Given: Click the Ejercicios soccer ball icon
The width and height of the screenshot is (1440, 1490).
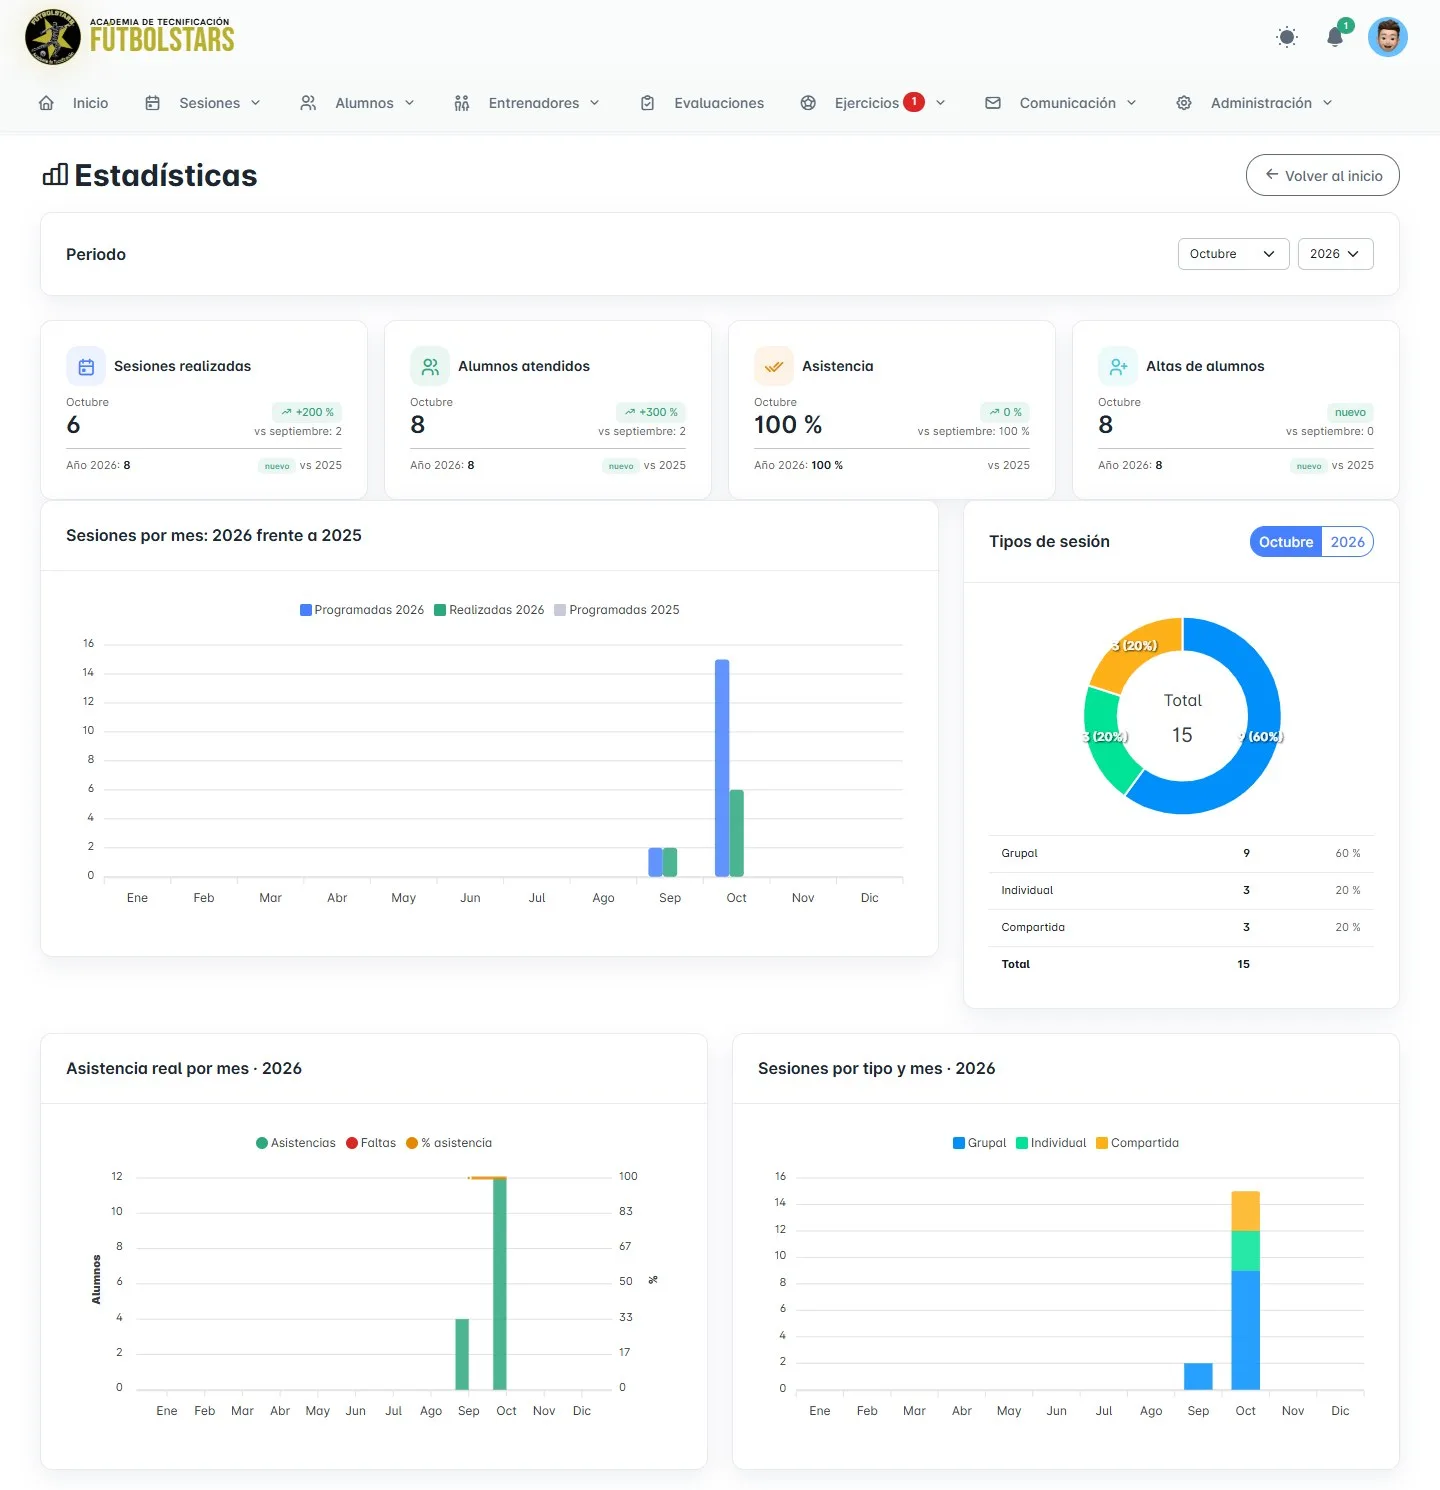Looking at the screenshot, I should pyautogui.click(x=808, y=103).
